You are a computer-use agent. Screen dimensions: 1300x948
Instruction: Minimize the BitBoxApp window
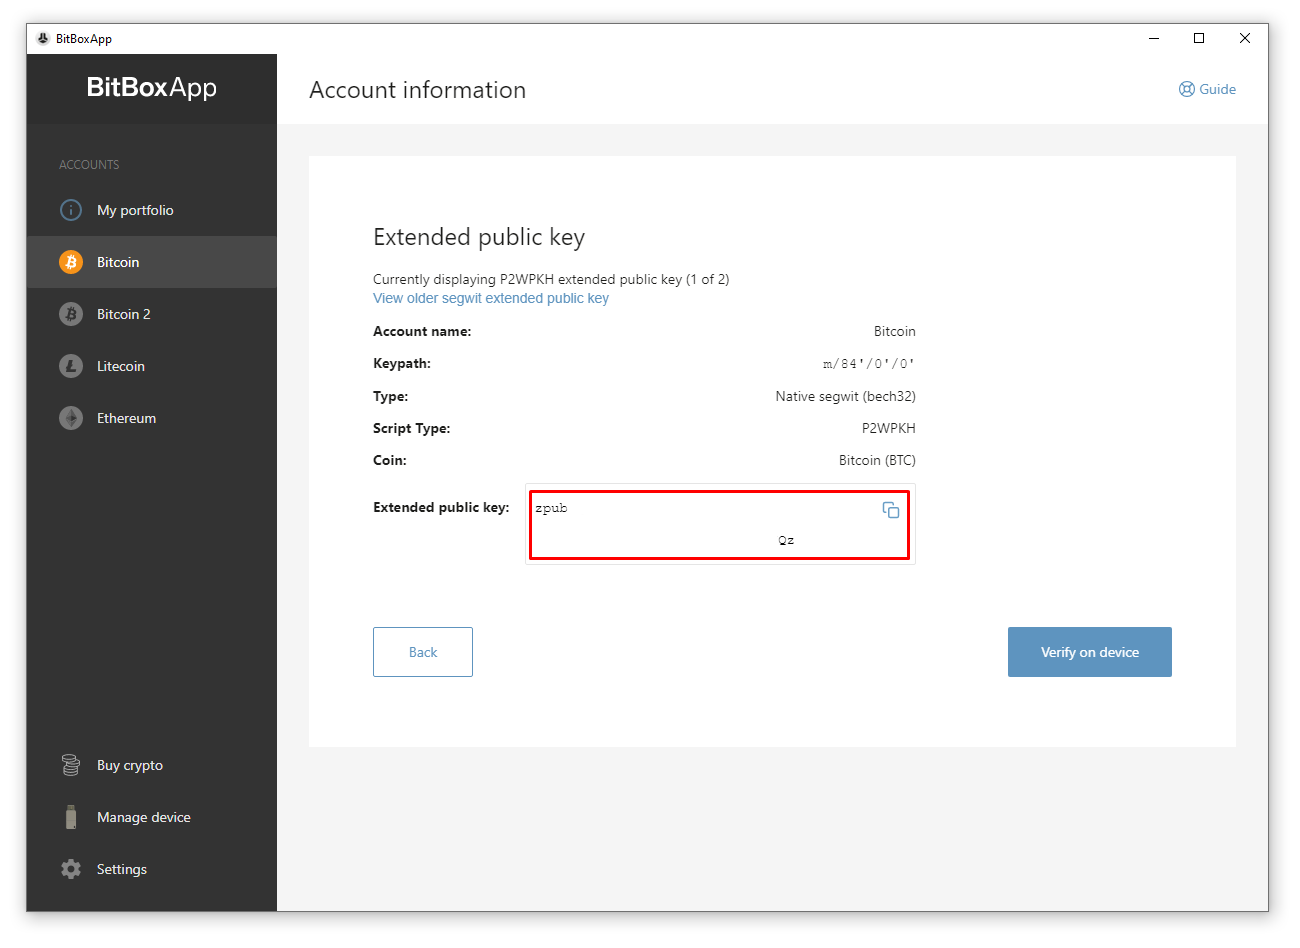point(1154,38)
